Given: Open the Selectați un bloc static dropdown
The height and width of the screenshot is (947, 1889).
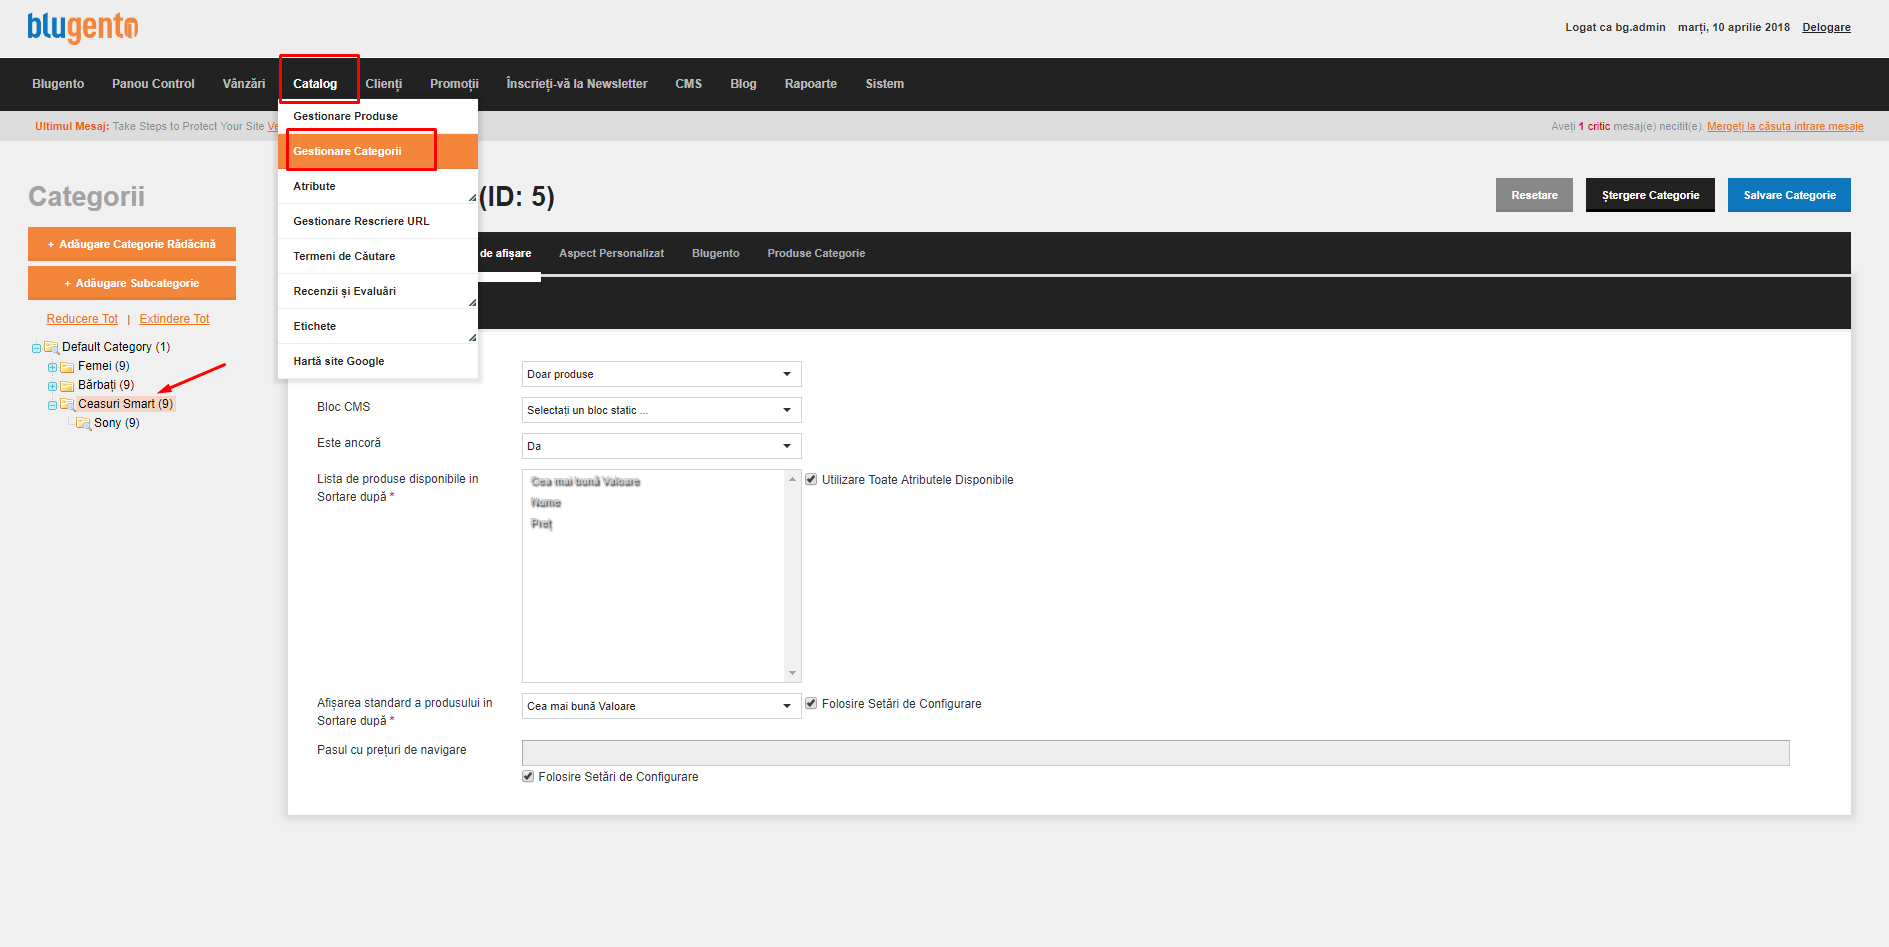Looking at the screenshot, I should pos(661,410).
